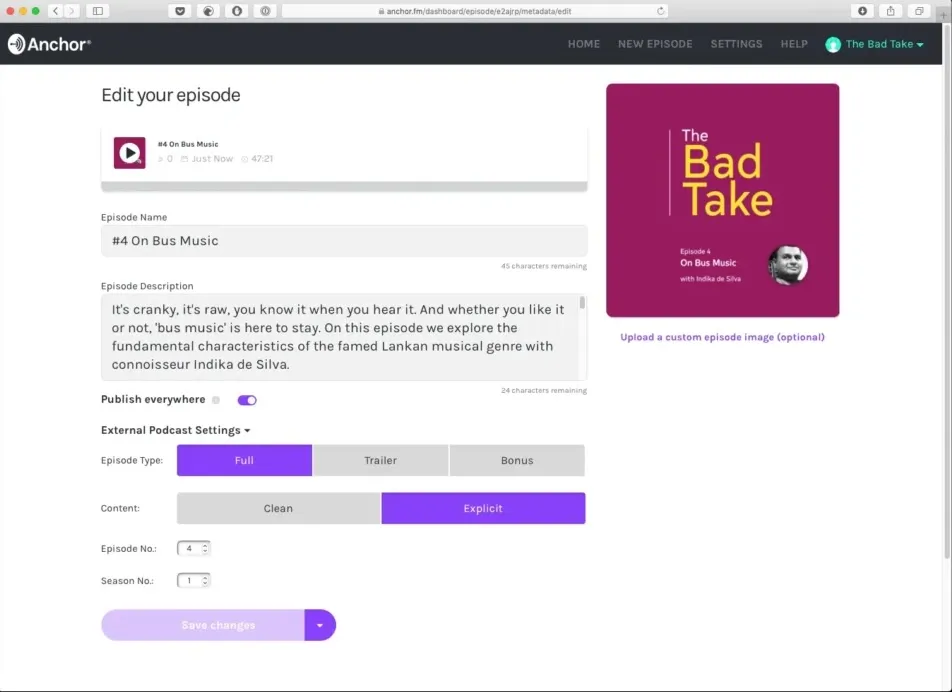
Task: Open HELP in navigation
Action: click(794, 44)
